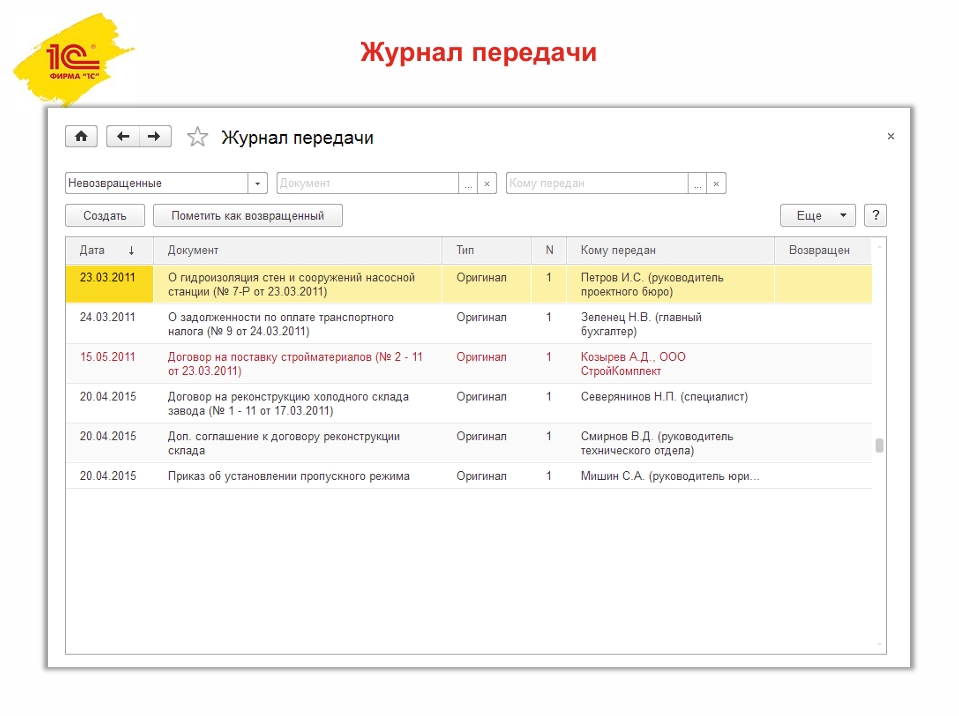This screenshot has width=959, height=716.
Task: Click the Home icon button
Action: (81, 137)
